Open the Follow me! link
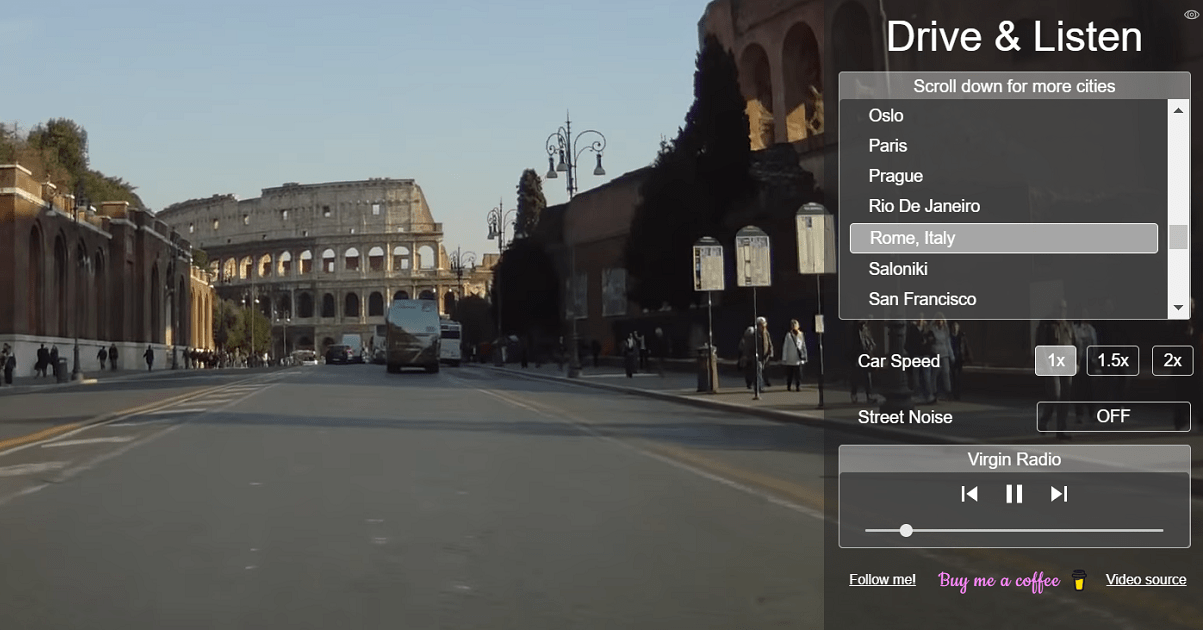 pyautogui.click(x=882, y=579)
